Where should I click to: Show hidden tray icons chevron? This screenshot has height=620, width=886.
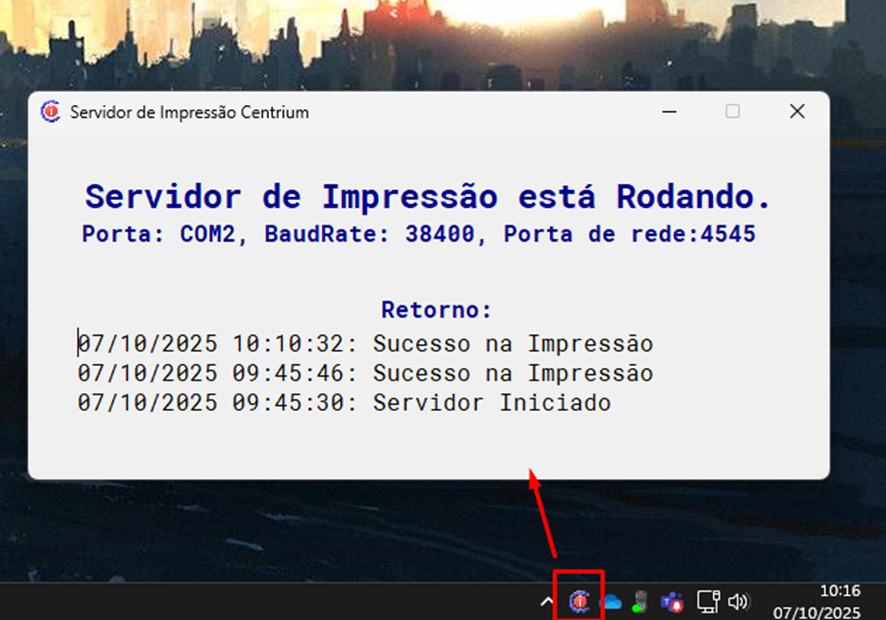(x=546, y=602)
